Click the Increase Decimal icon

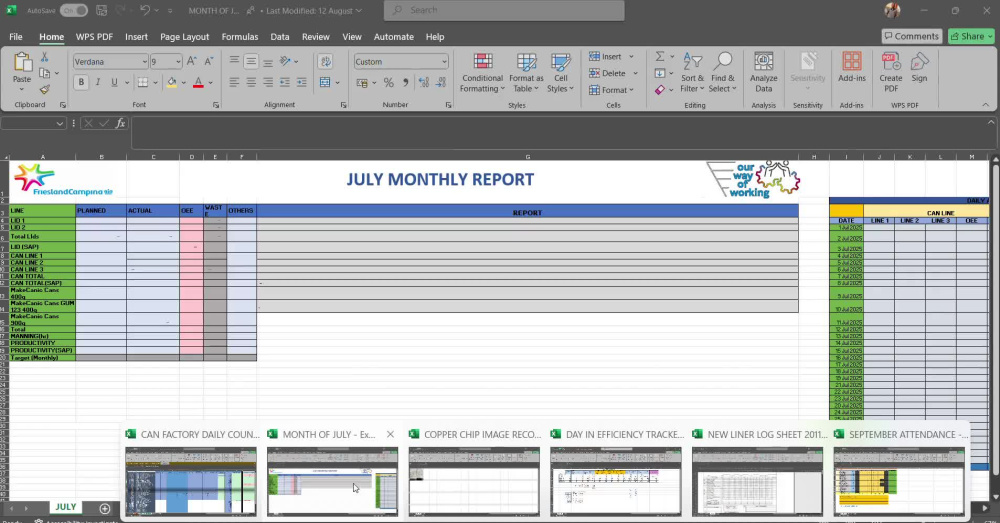coord(423,82)
